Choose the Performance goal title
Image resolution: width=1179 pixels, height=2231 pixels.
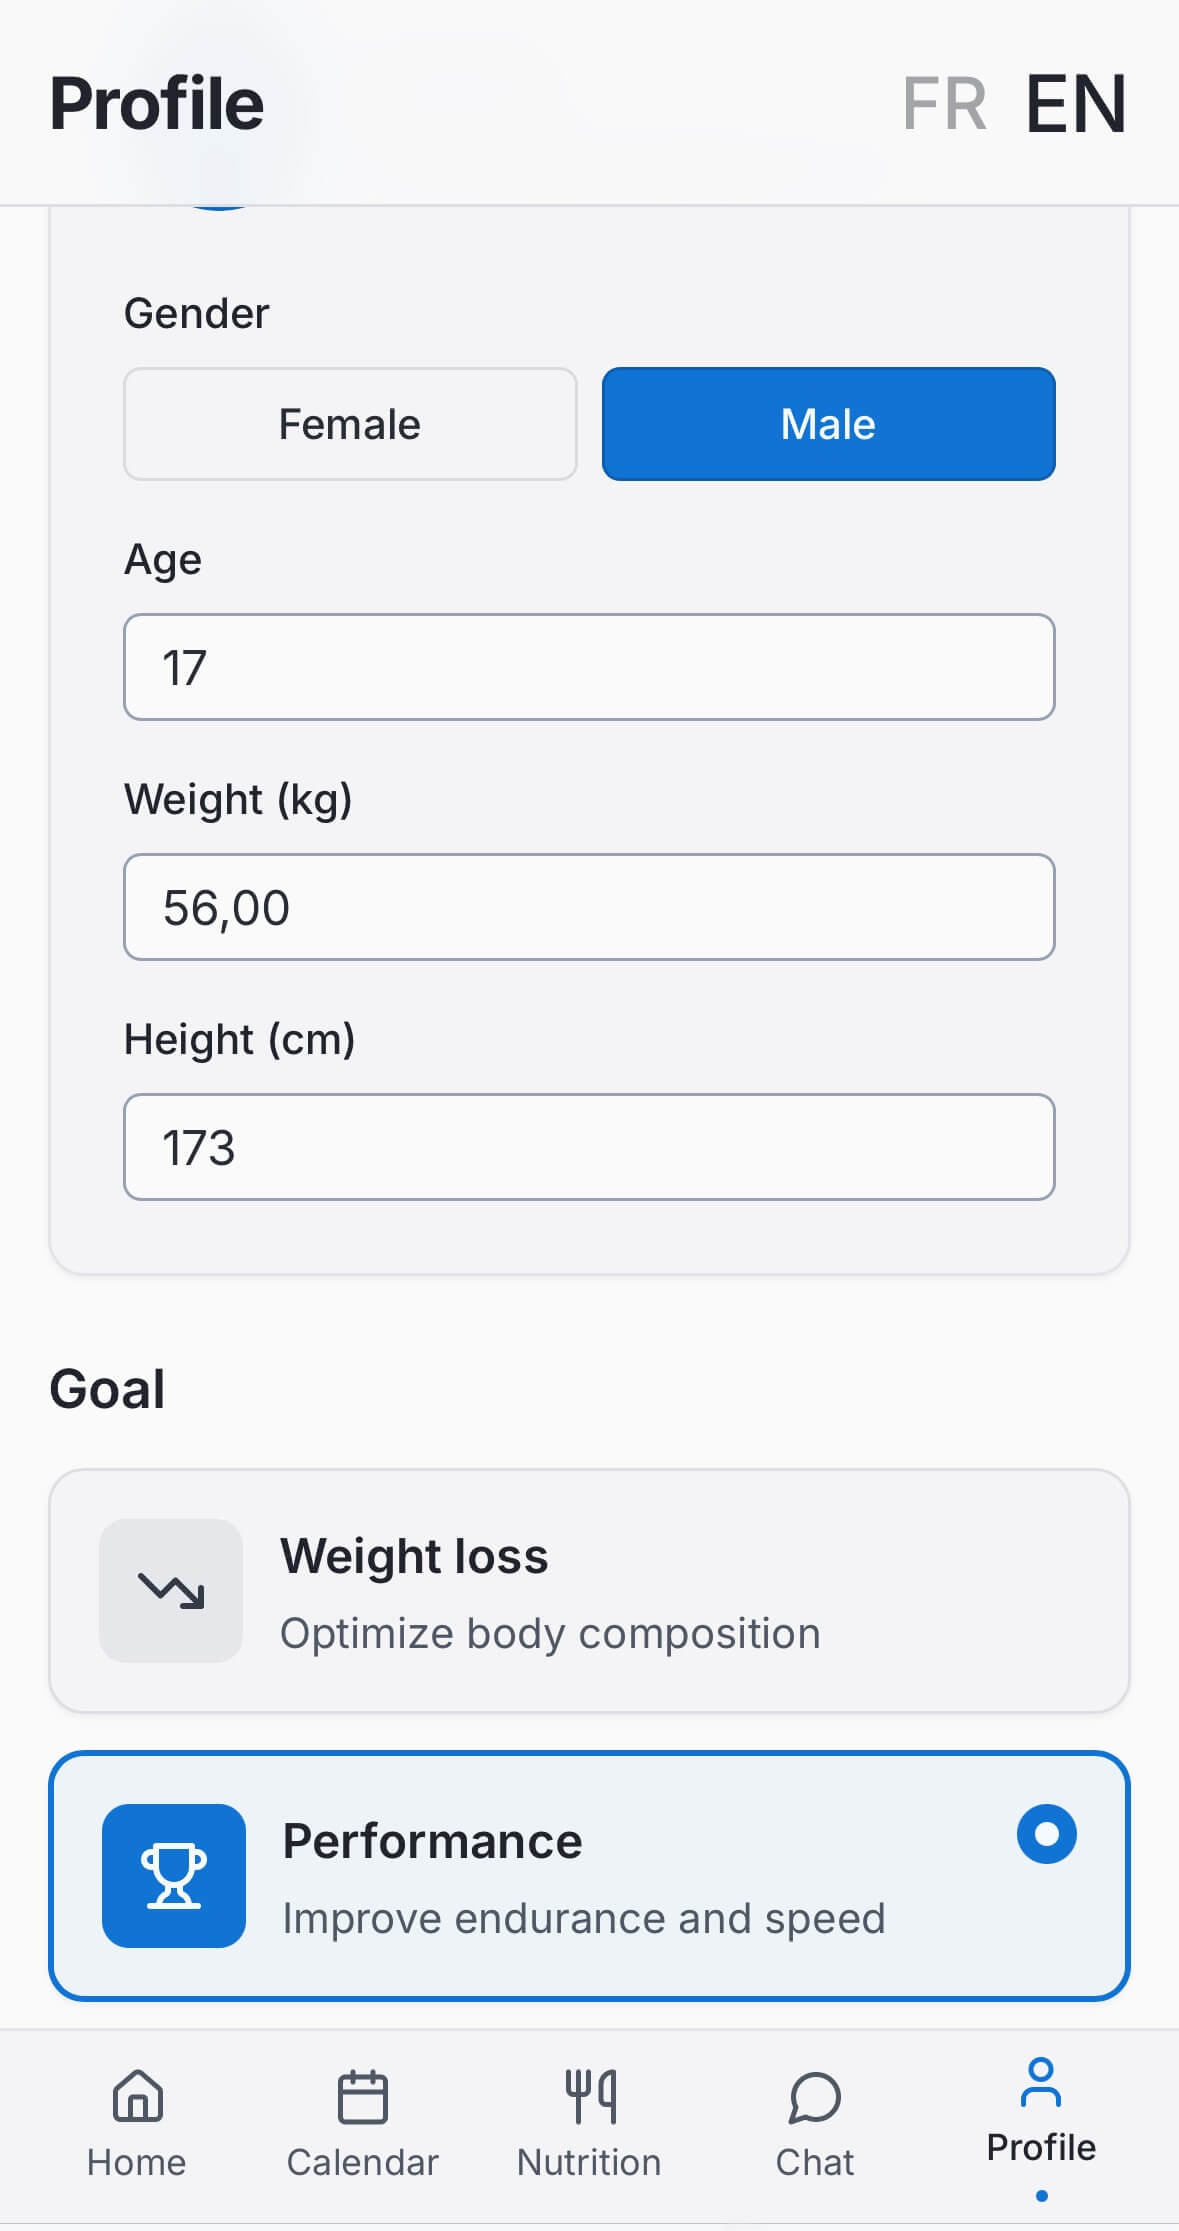click(432, 1841)
